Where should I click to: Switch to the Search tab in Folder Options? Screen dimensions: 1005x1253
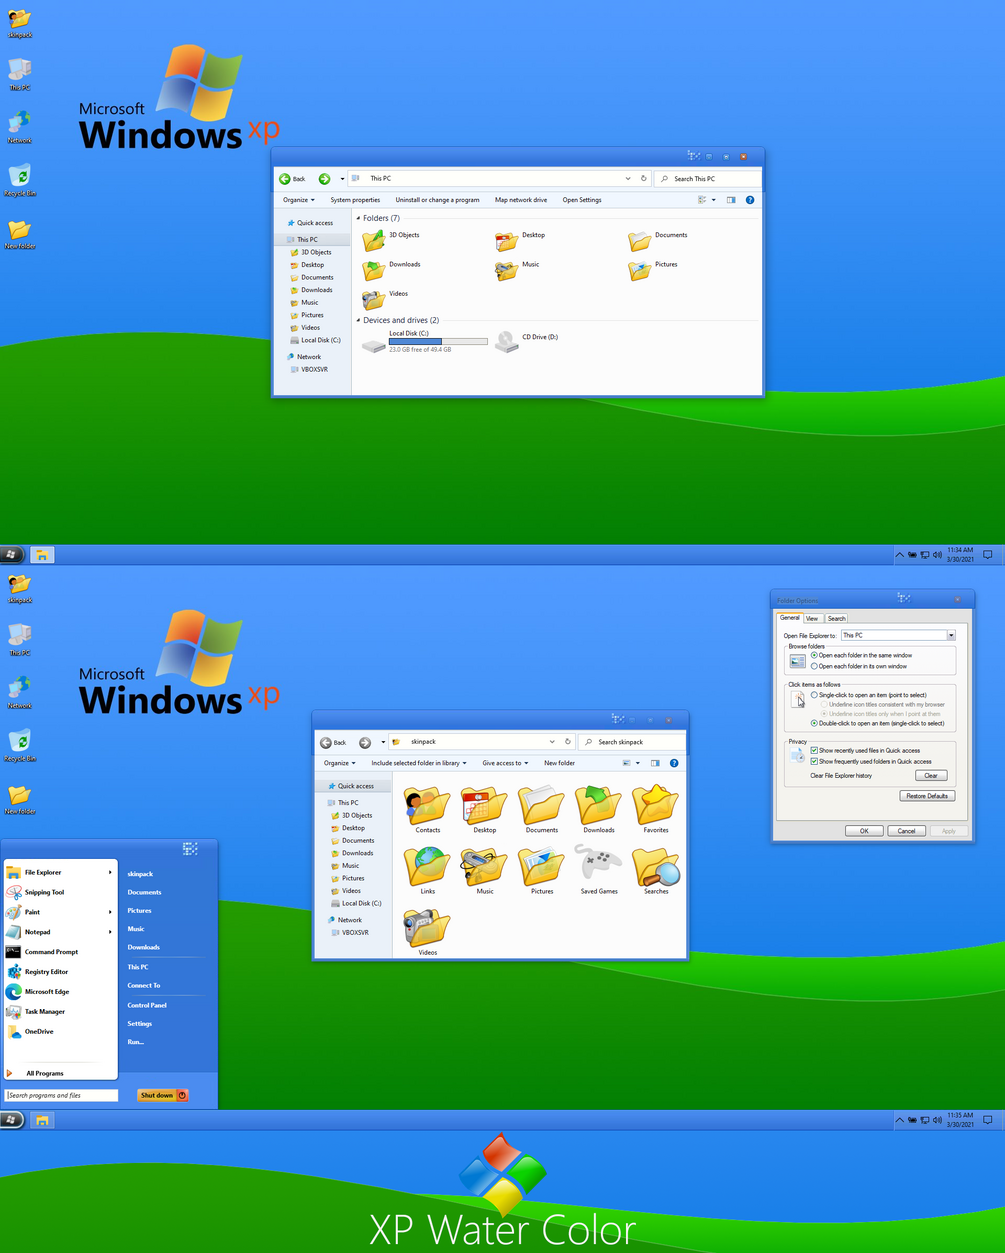click(x=837, y=618)
